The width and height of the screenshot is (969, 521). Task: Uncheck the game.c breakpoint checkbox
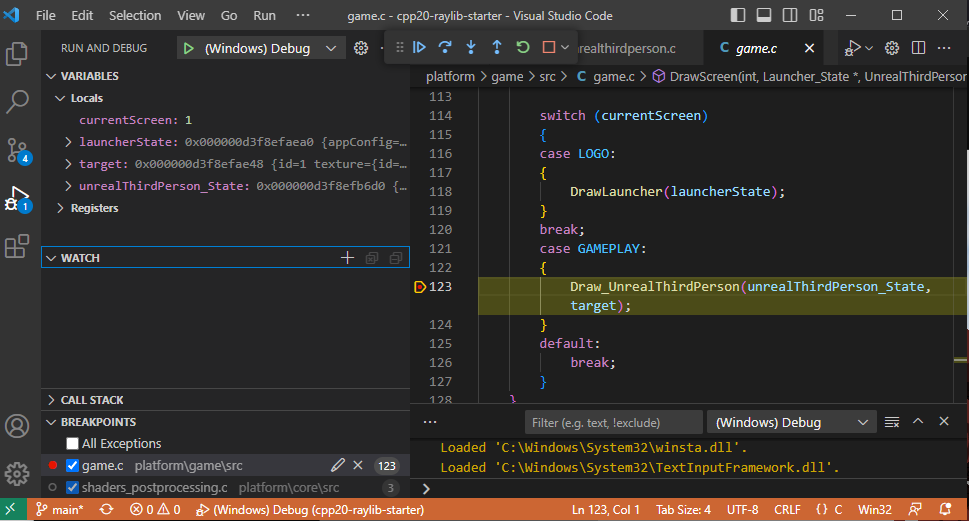point(72,465)
